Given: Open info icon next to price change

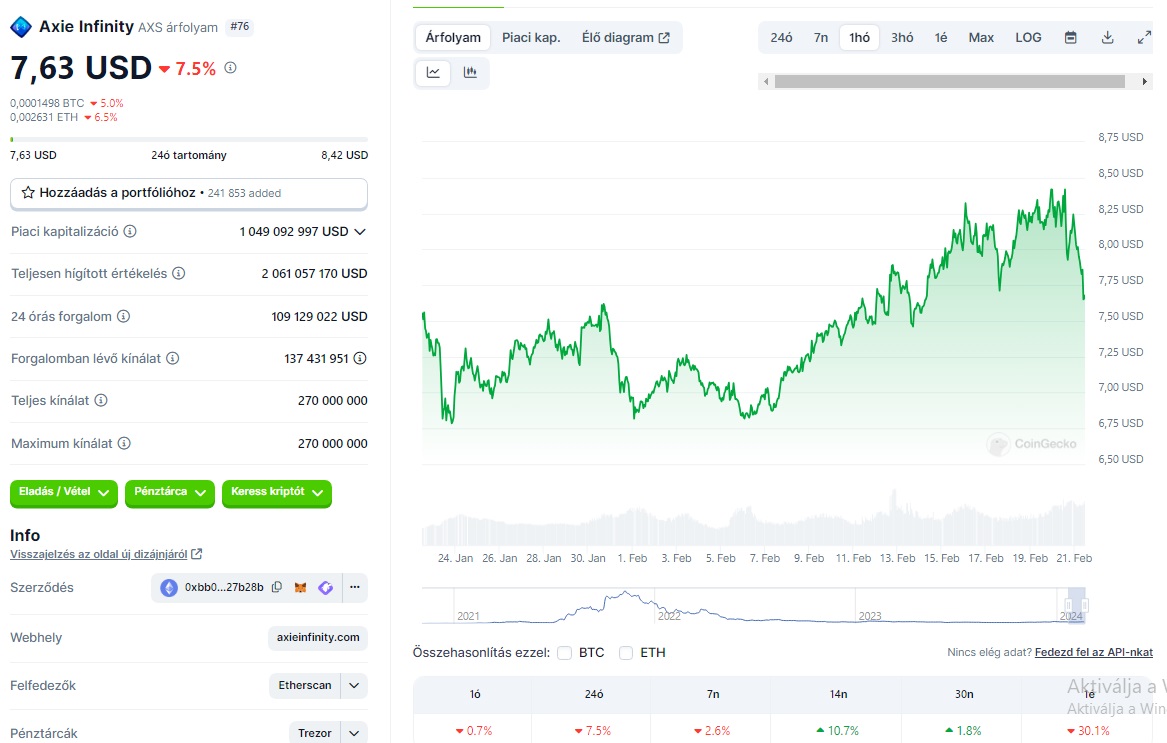Looking at the screenshot, I should coord(231,68).
